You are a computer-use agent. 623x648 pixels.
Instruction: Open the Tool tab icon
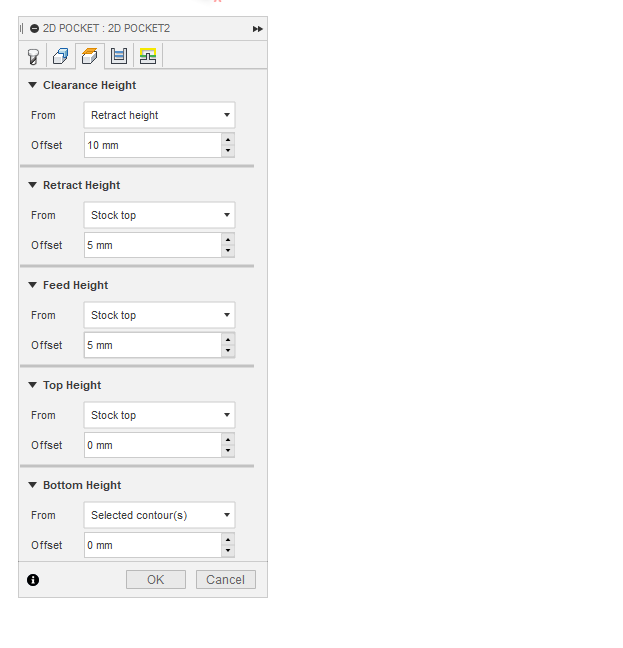tap(33, 56)
